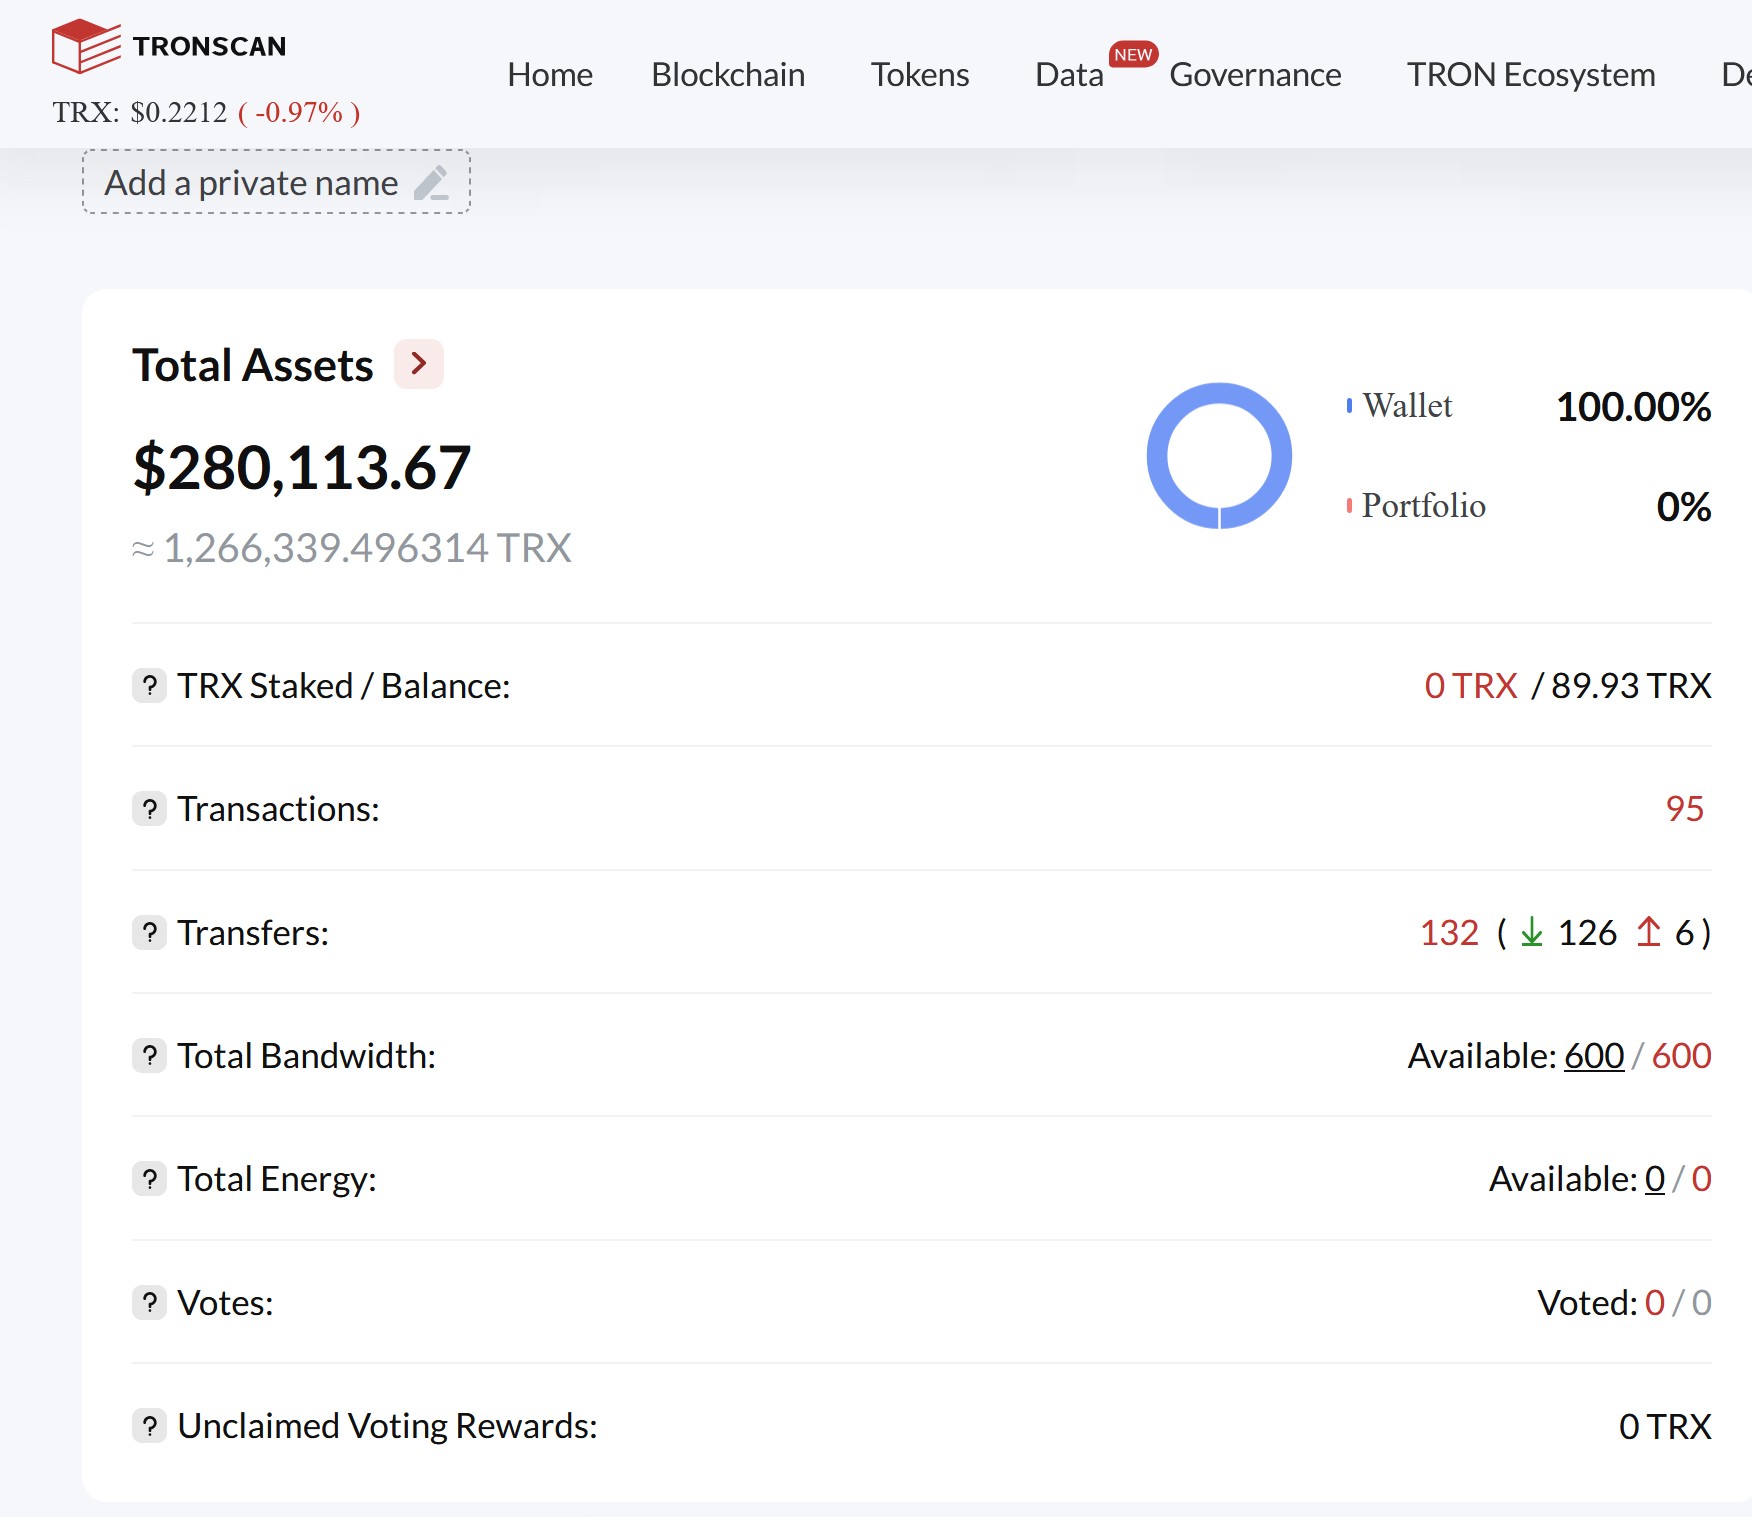This screenshot has height=1517, width=1752.
Task: Open the TRON Ecosystem menu
Action: point(1531,75)
